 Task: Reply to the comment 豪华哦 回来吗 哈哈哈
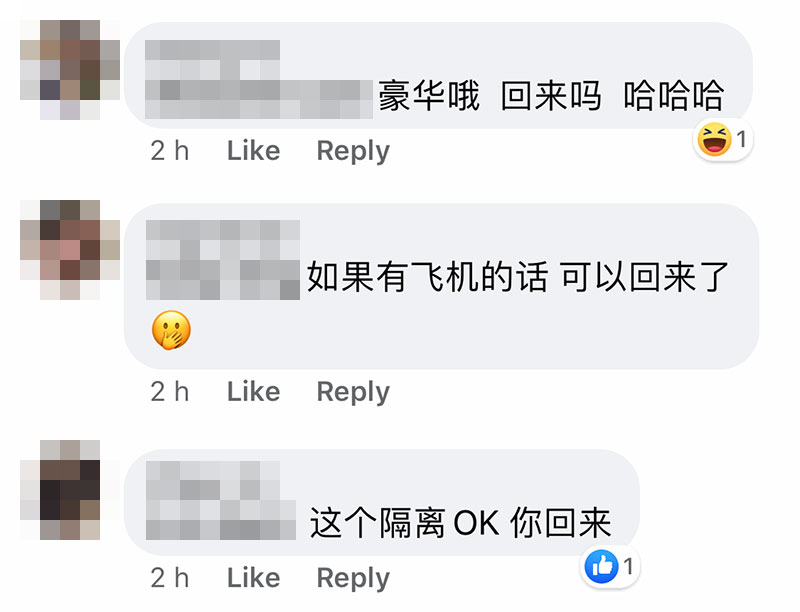tap(353, 151)
